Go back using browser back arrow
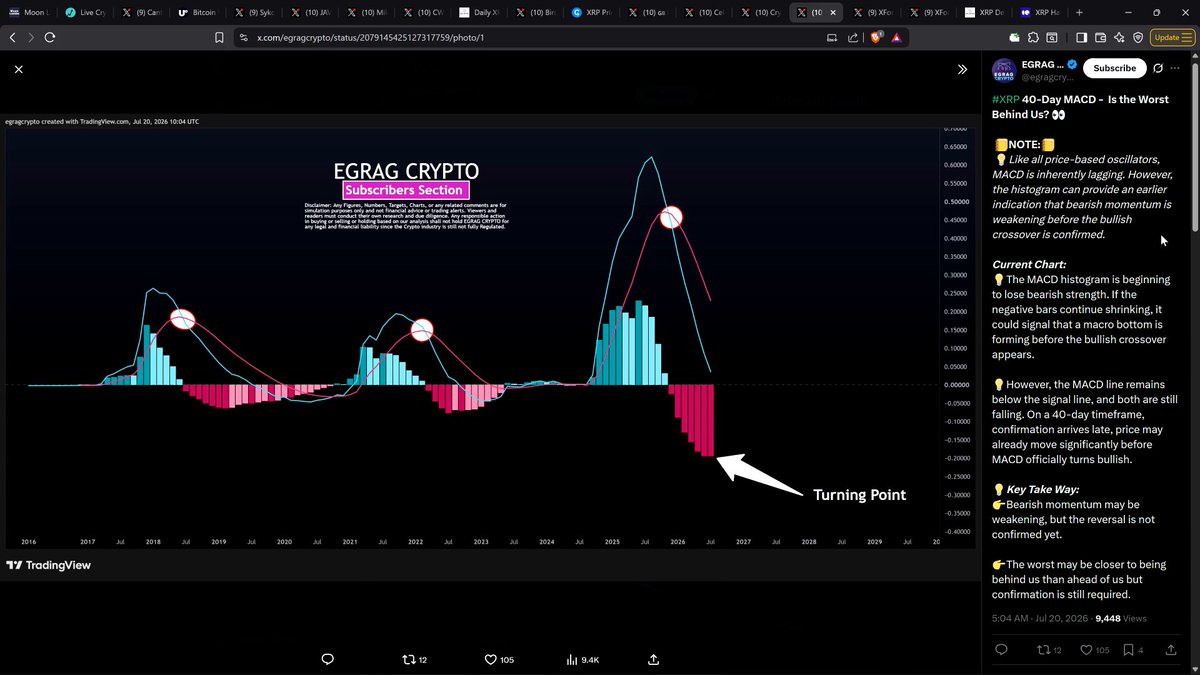The height and width of the screenshot is (675, 1200). [x=13, y=37]
